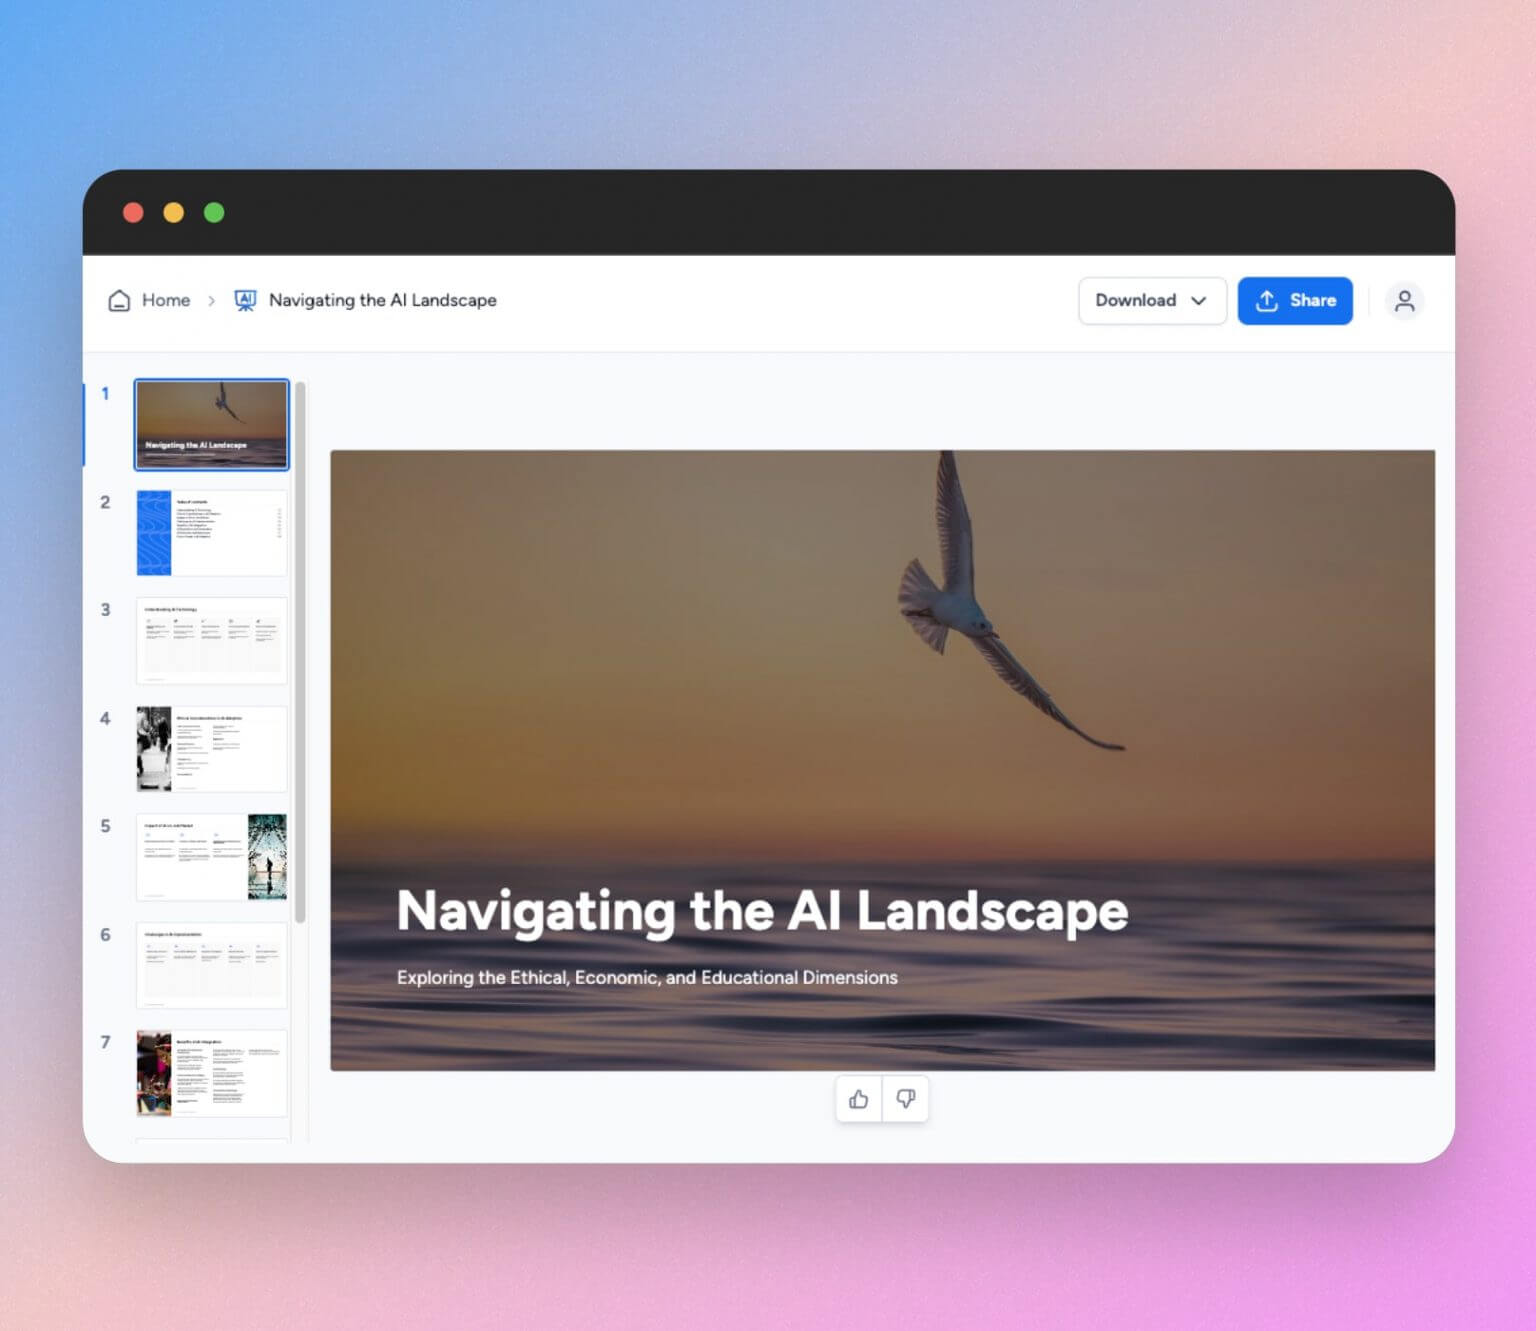Viewport: 1536px width, 1331px height.
Task: Click the Share button
Action: (1295, 300)
